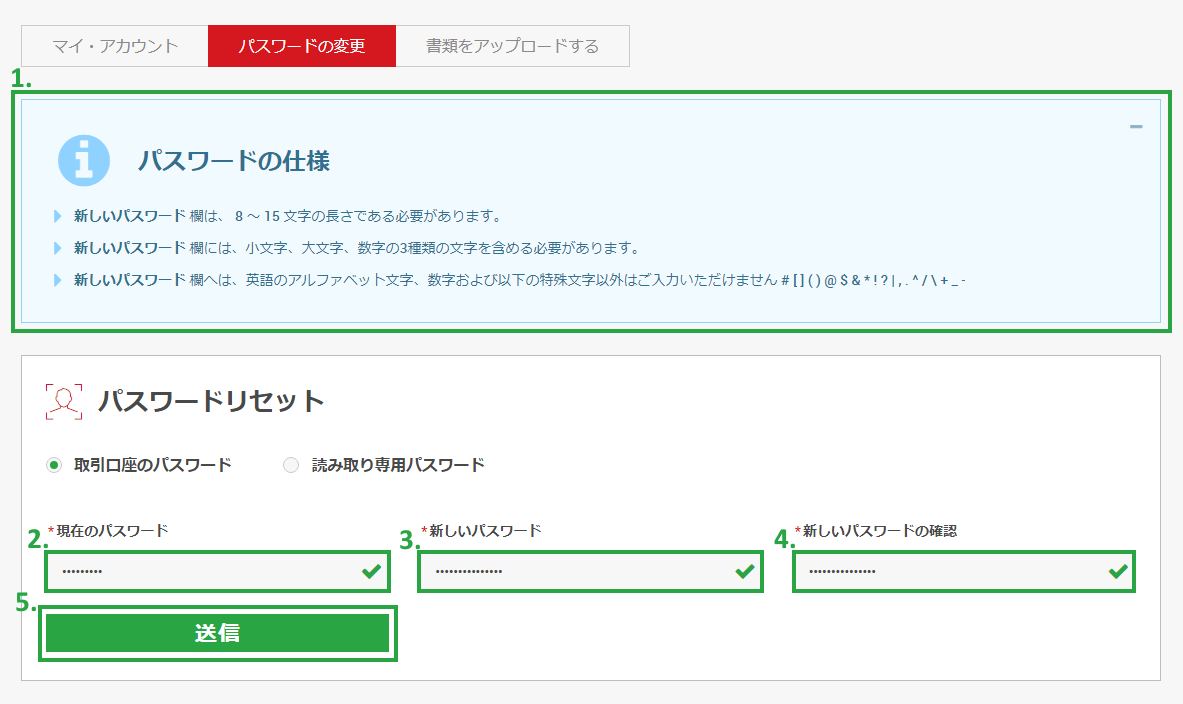Click the パスワードリセット section title

211,401
